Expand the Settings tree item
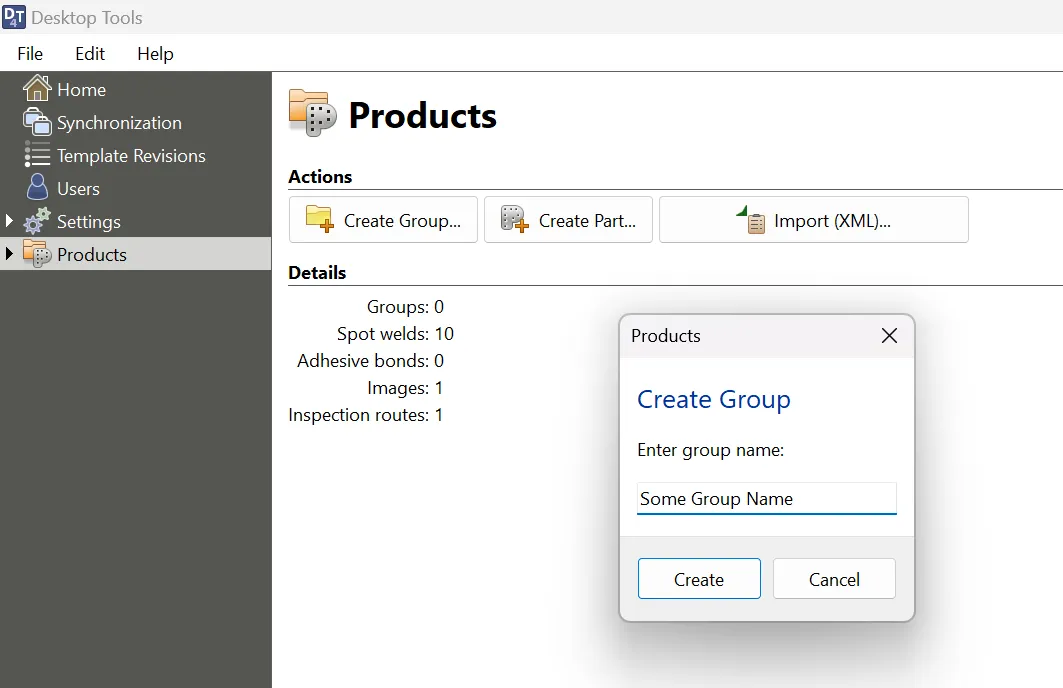Image resolution: width=1063 pixels, height=688 pixels. (x=9, y=221)
